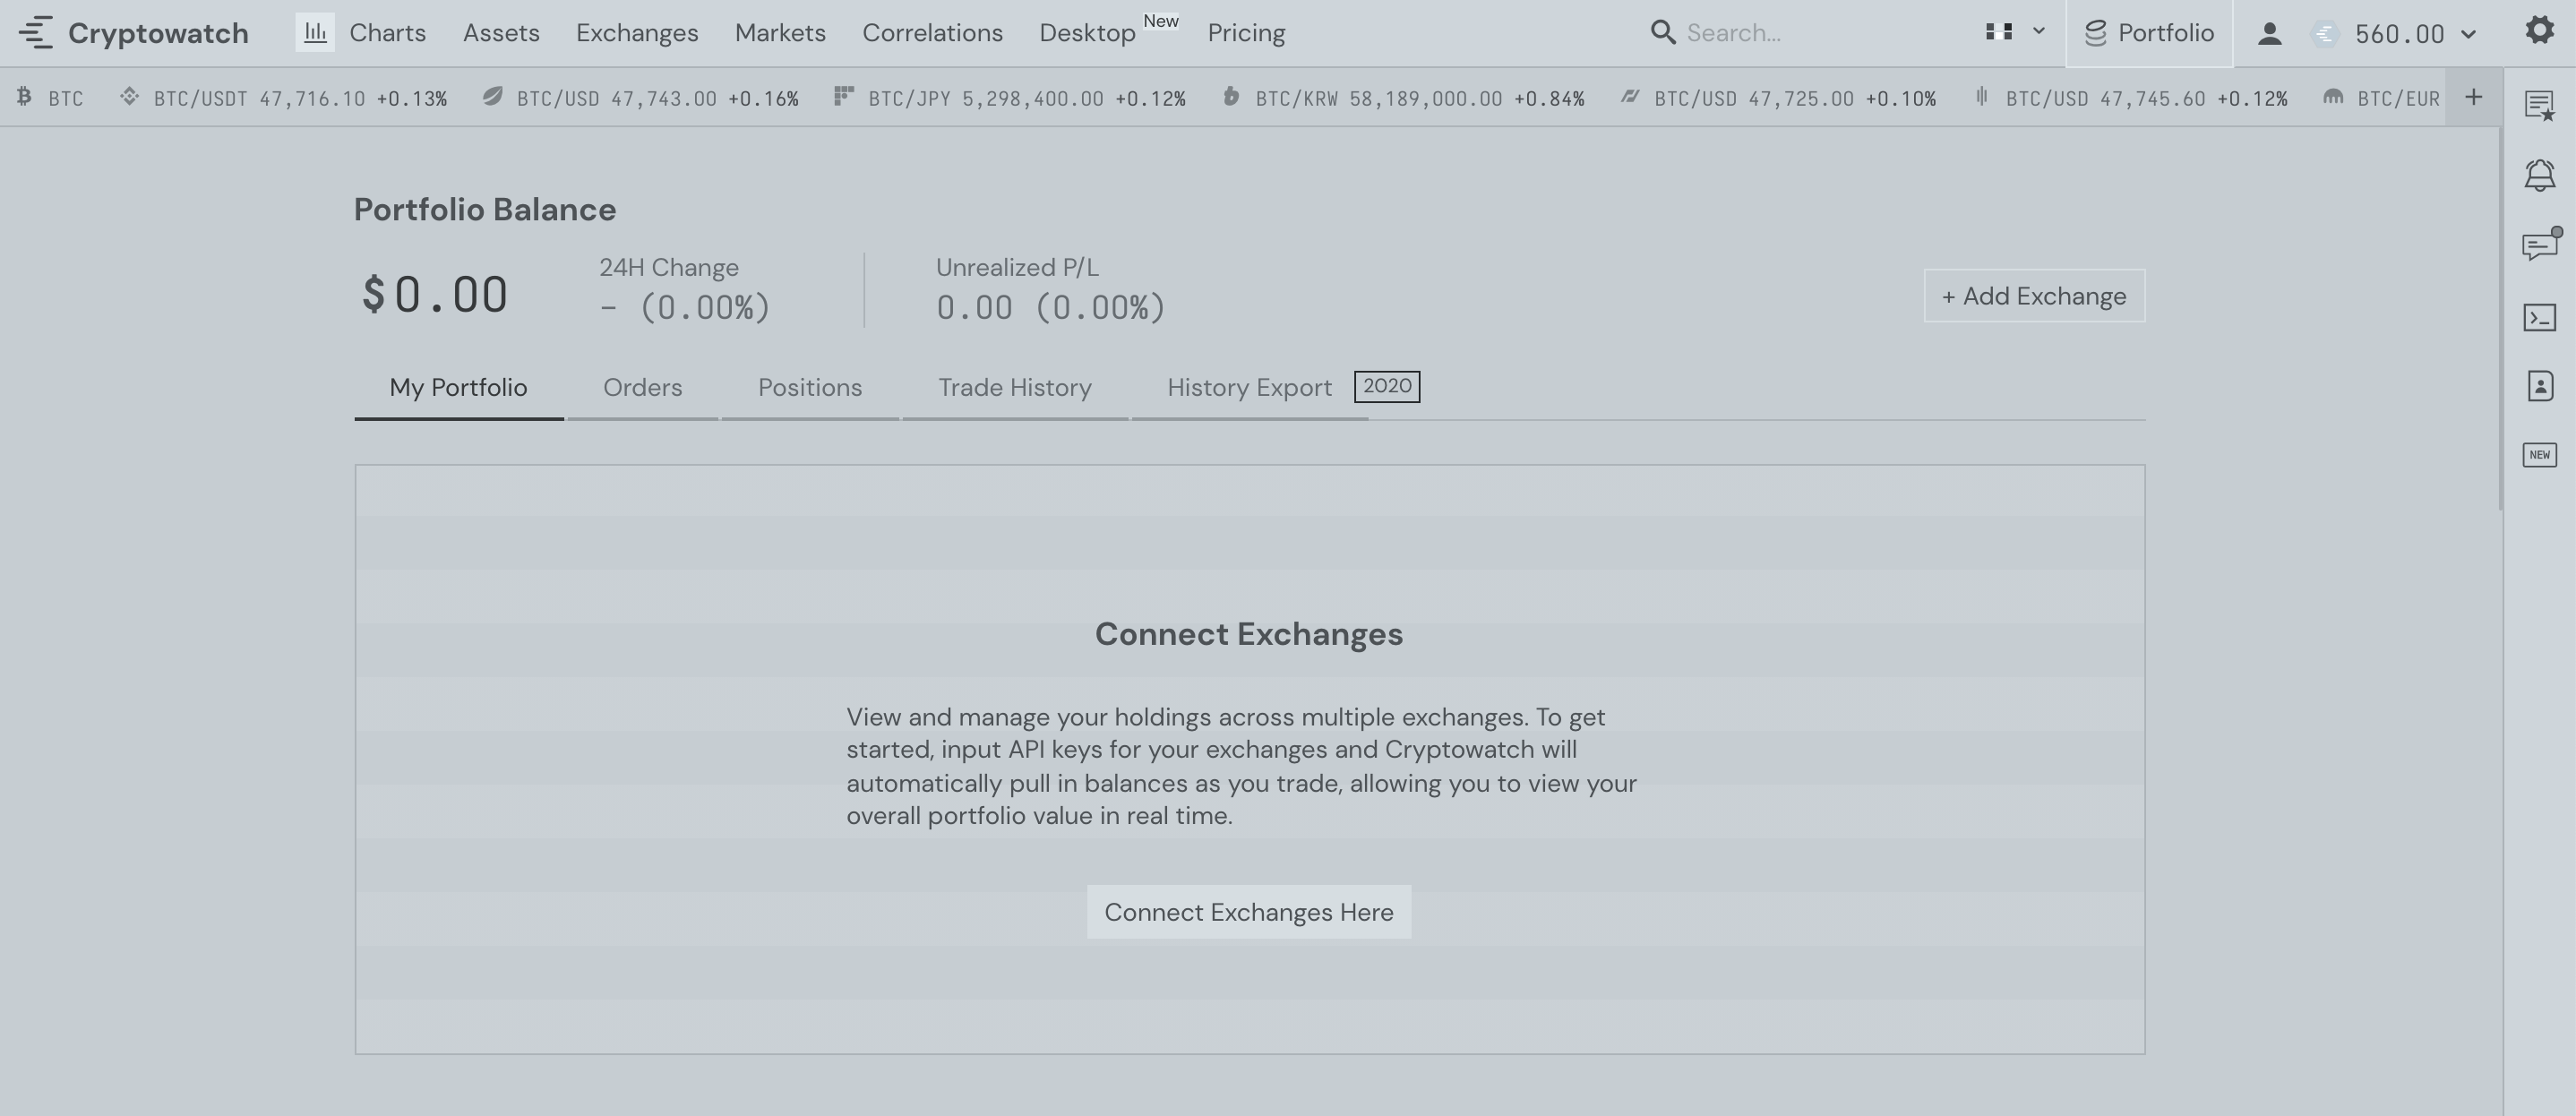Screen dimensions: 2576x1116
Task: Open the user account icon
Action: 2269,34
